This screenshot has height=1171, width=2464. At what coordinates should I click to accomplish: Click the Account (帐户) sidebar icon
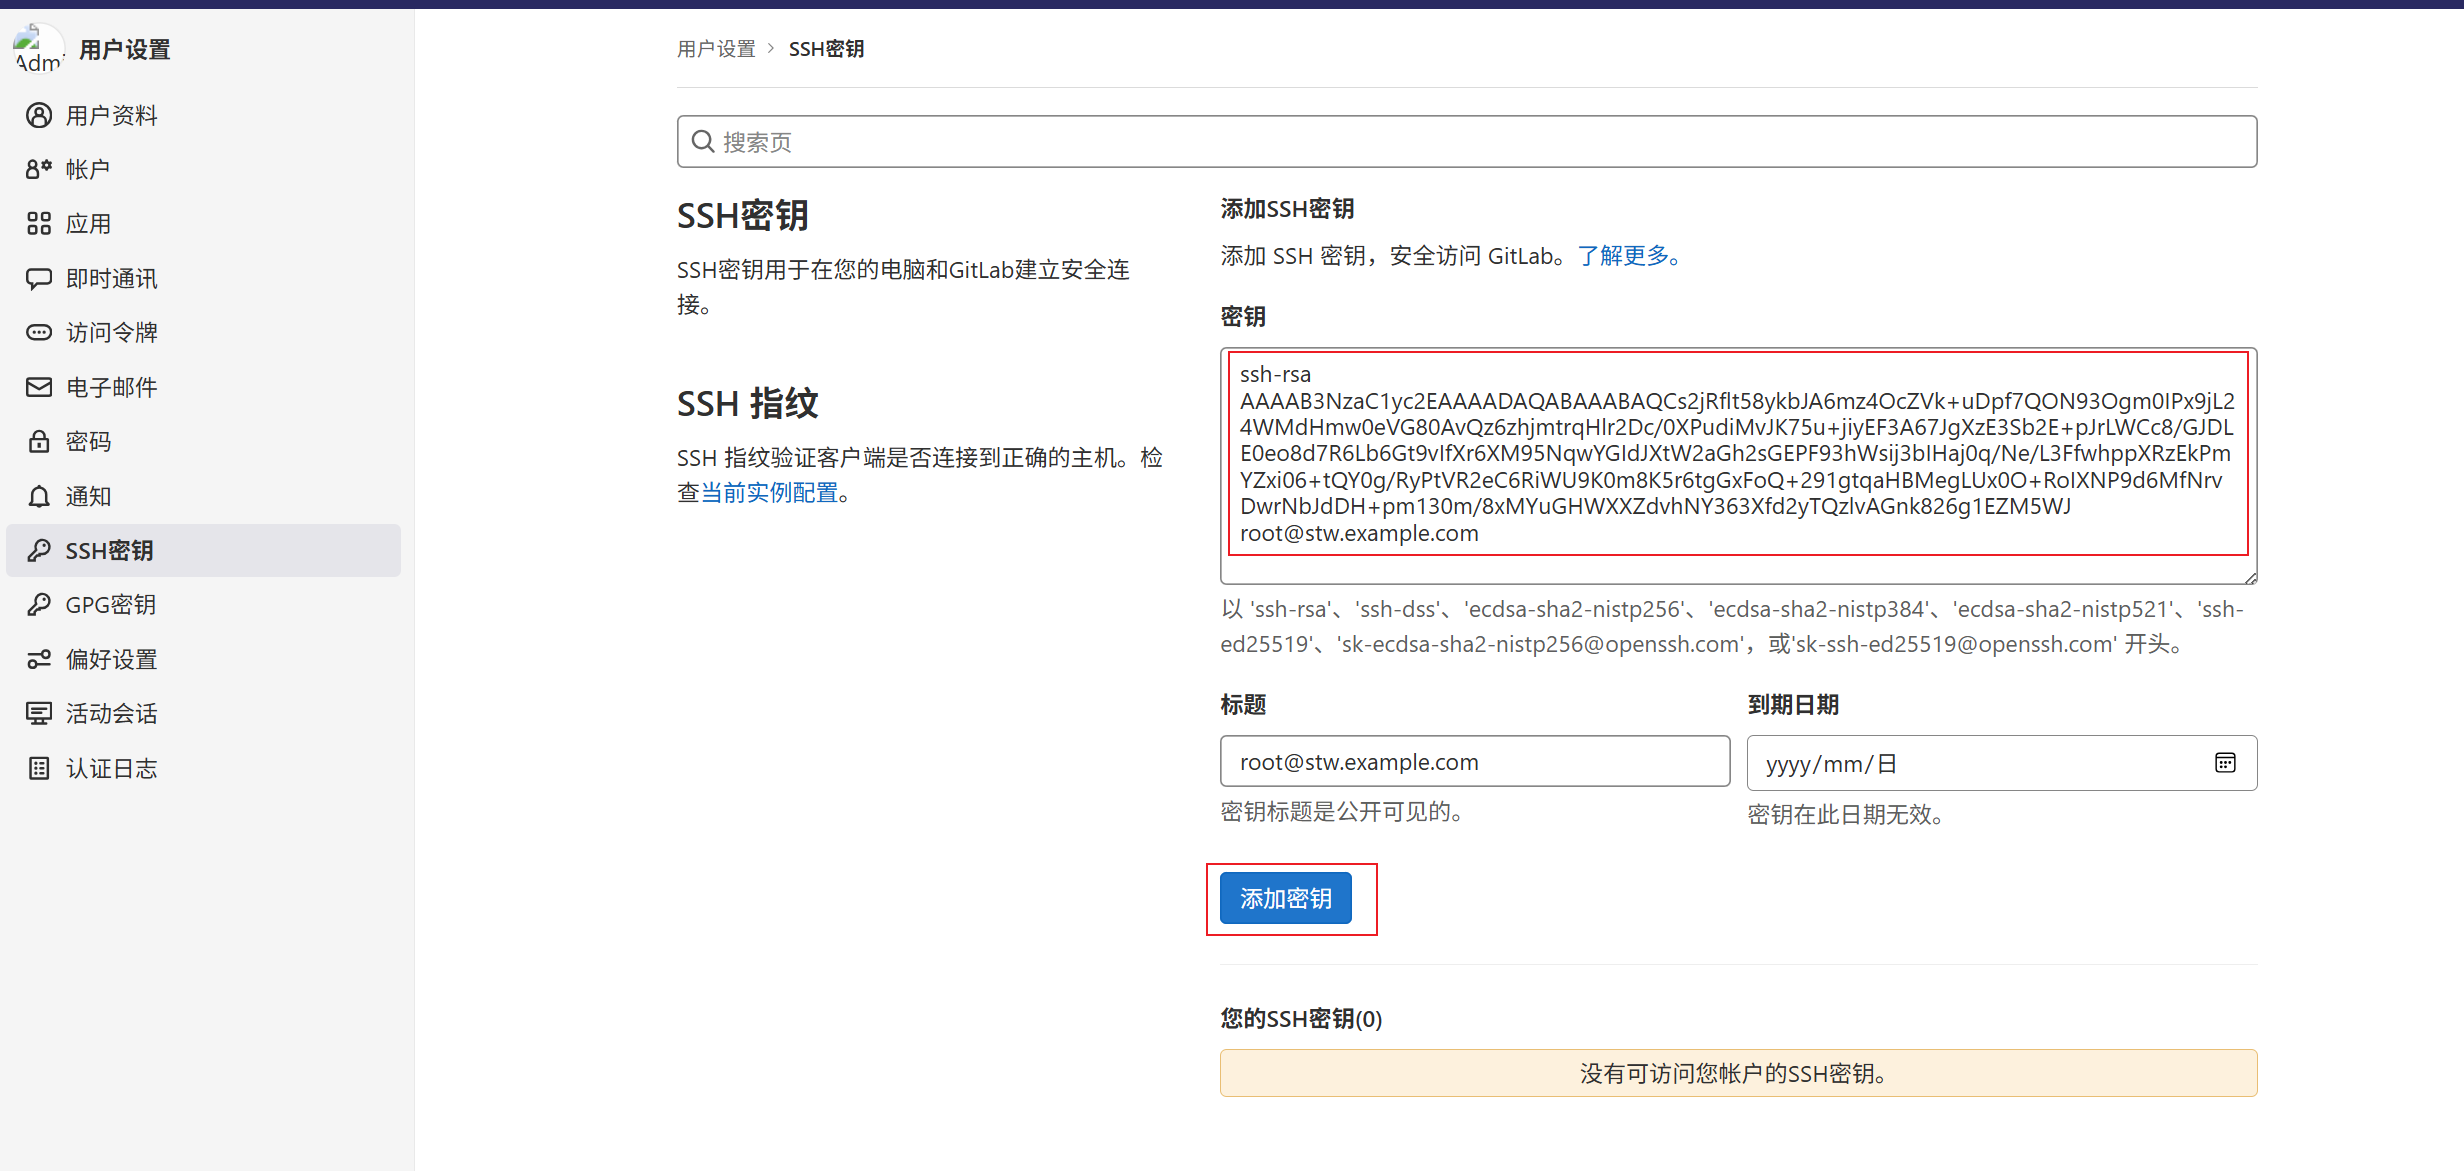point(39,170)
